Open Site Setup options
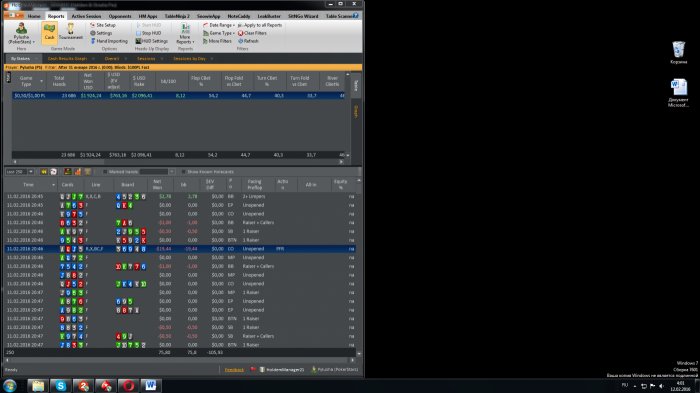 103,25
